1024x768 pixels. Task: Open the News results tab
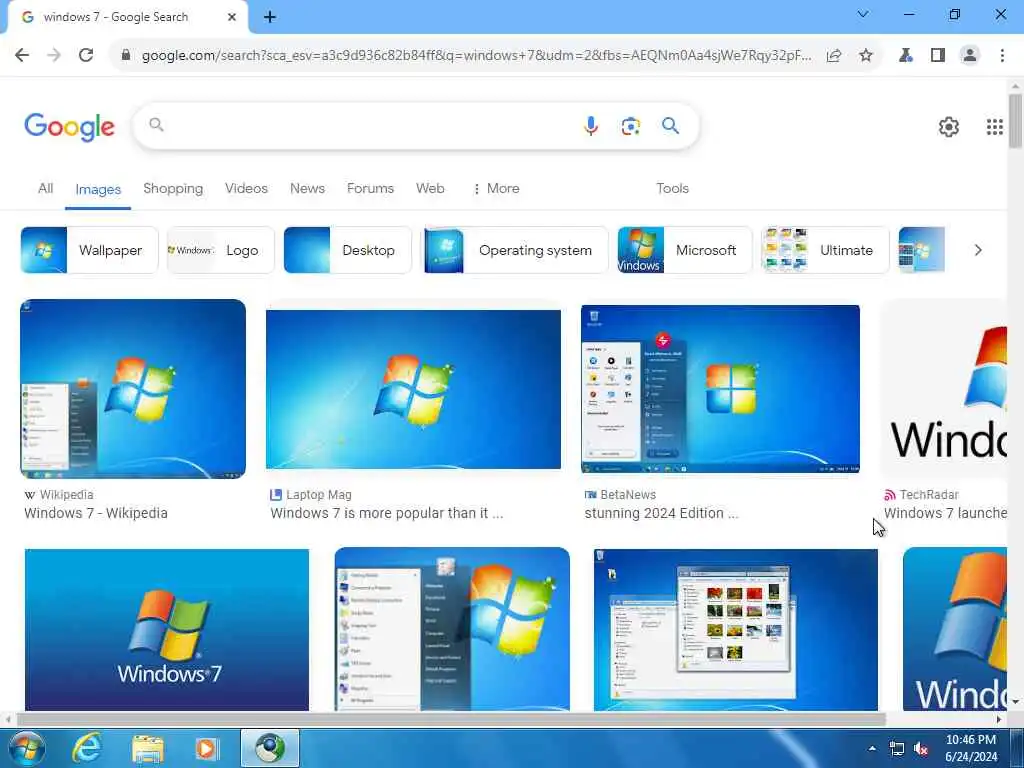(307, 189)
